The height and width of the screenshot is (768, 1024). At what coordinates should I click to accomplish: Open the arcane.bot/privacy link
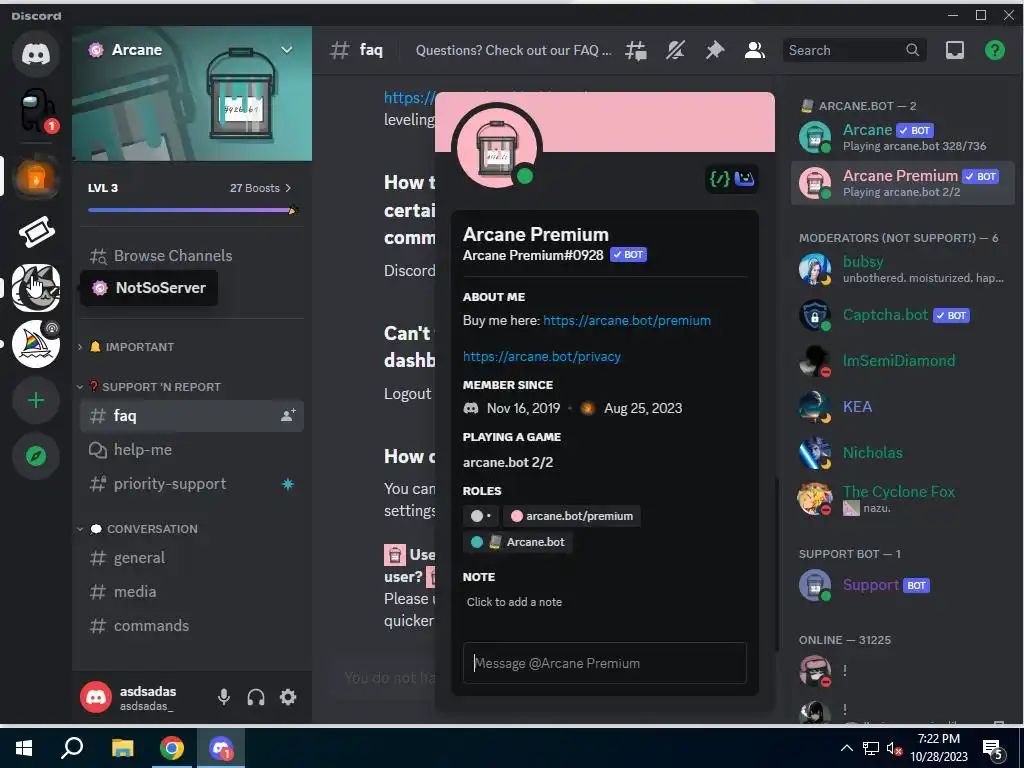pyautogui.click(x=541, y=357)
